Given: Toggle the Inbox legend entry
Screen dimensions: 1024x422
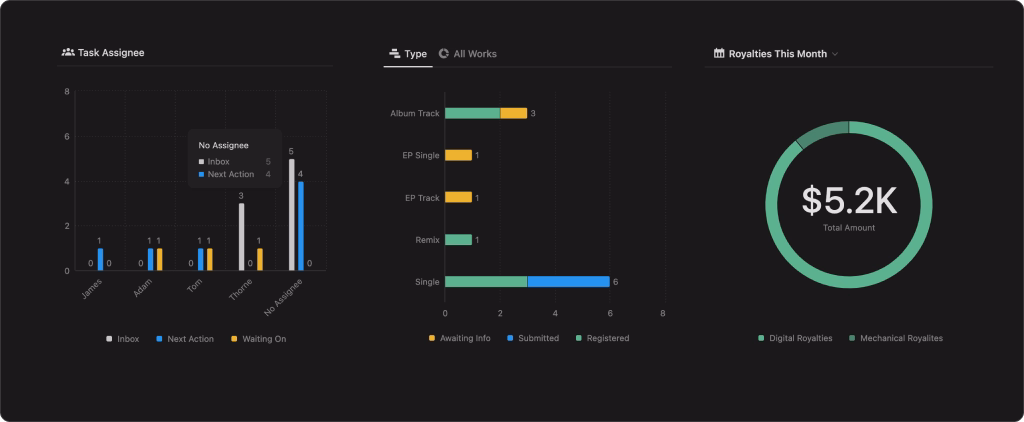Looking at the screenshot, I should pyautogui.click(x=123, y=339).
